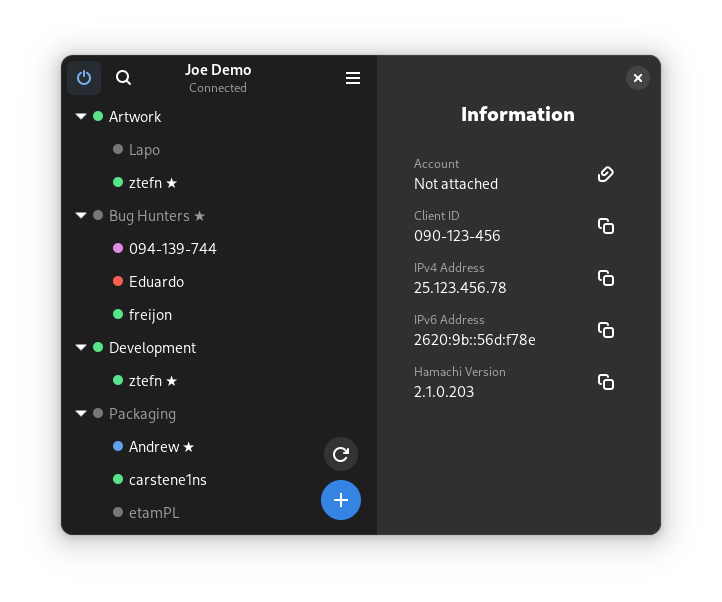
Task: Select the 094-139-744 member entry
Action: click(172, 249)
